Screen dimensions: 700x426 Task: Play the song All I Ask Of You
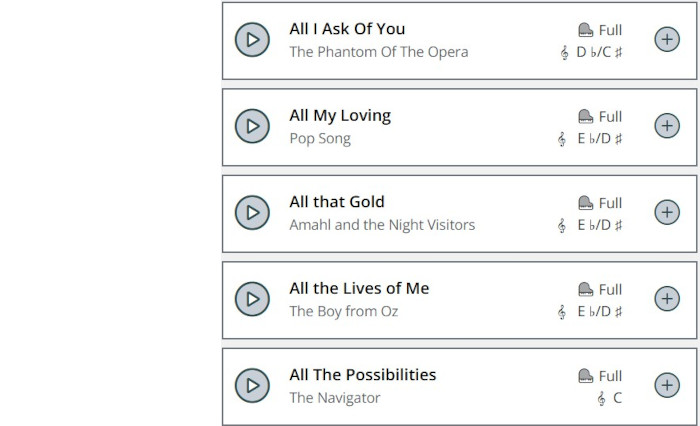252,40
